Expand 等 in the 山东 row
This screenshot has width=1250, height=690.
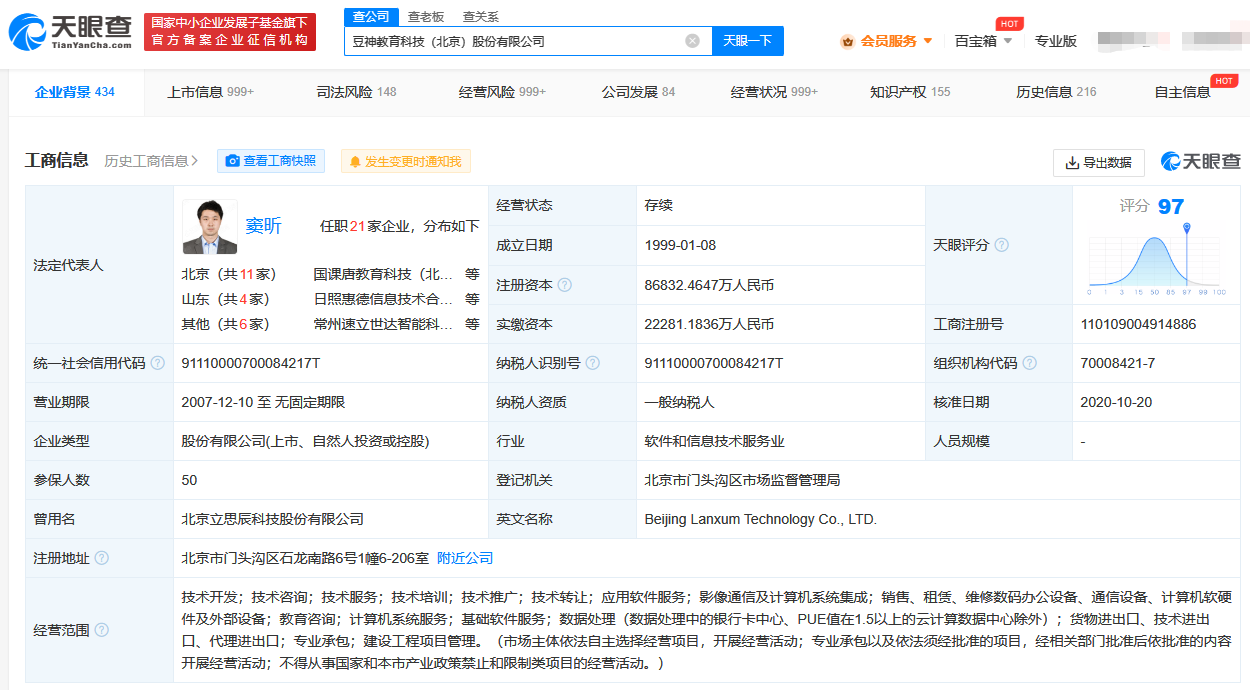tap(472, 299)
